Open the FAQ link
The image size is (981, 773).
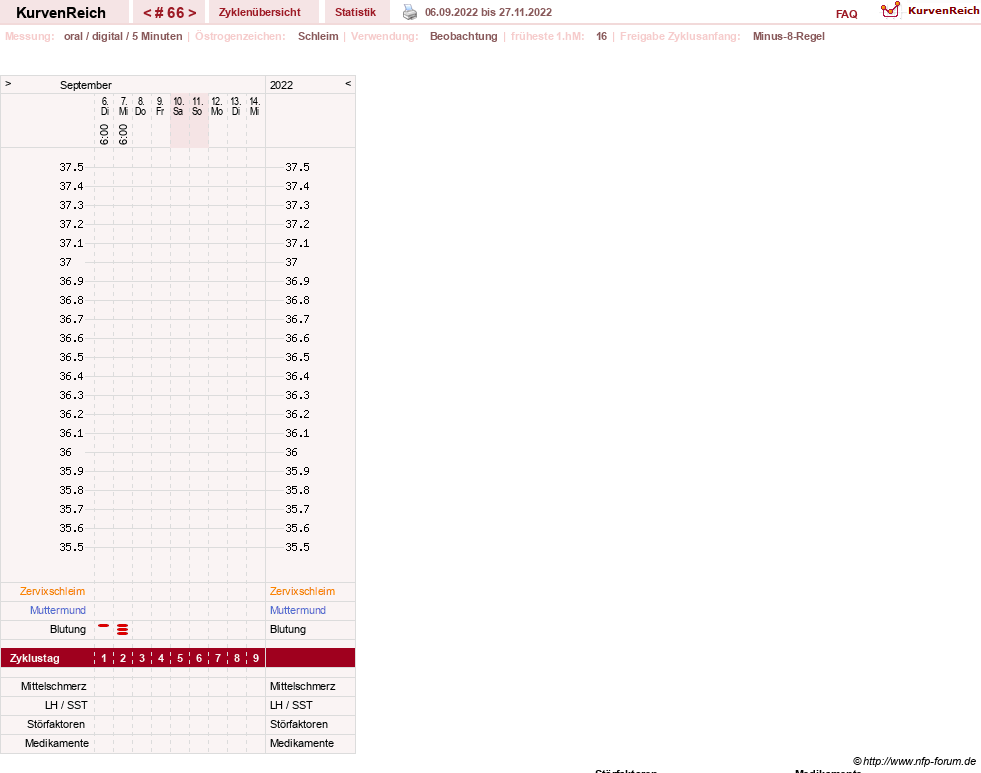click(846, 14)
